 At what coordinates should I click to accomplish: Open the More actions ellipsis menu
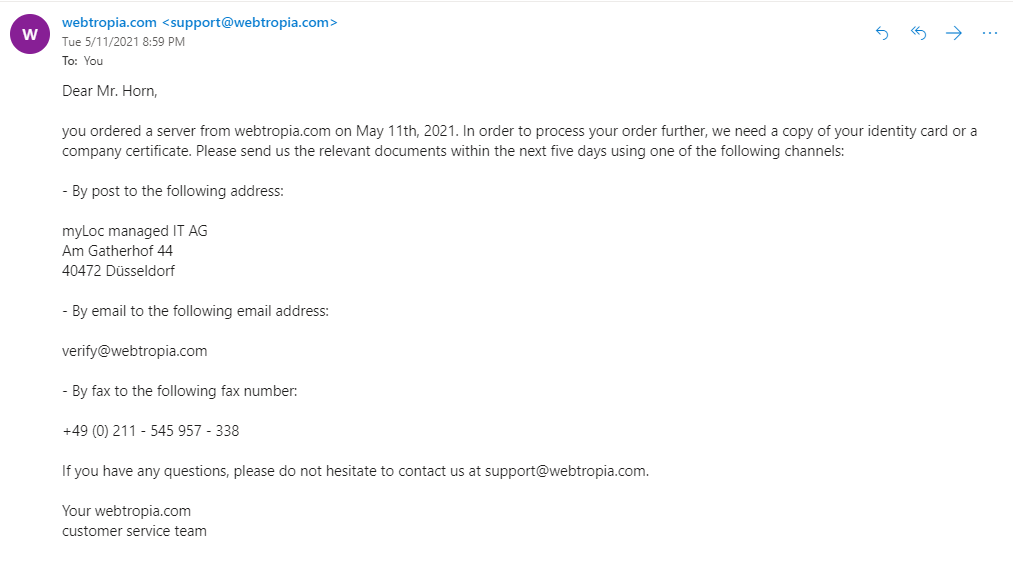point(989,33)
